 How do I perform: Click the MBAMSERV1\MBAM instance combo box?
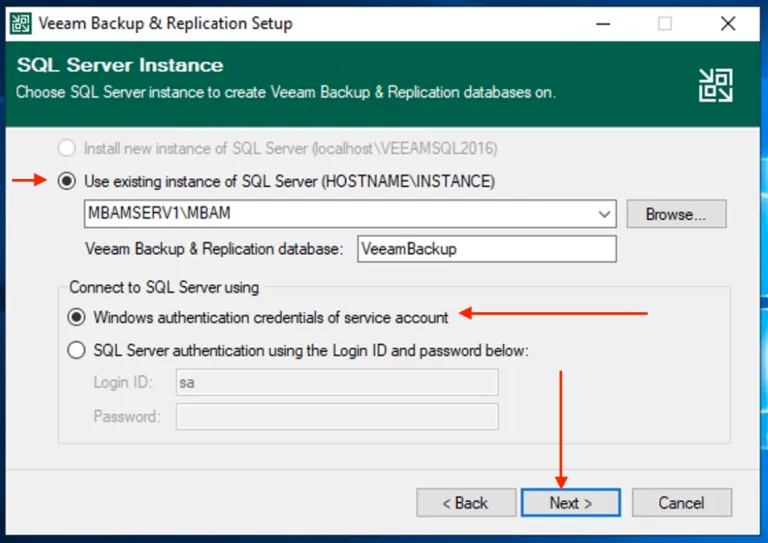click(350, 213)
